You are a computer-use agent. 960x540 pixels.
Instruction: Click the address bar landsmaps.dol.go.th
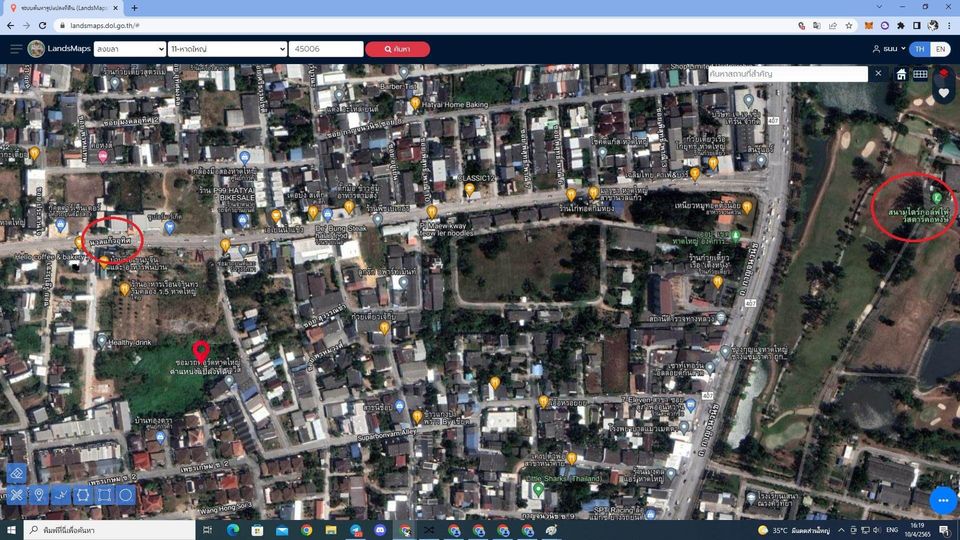point(105,26)
